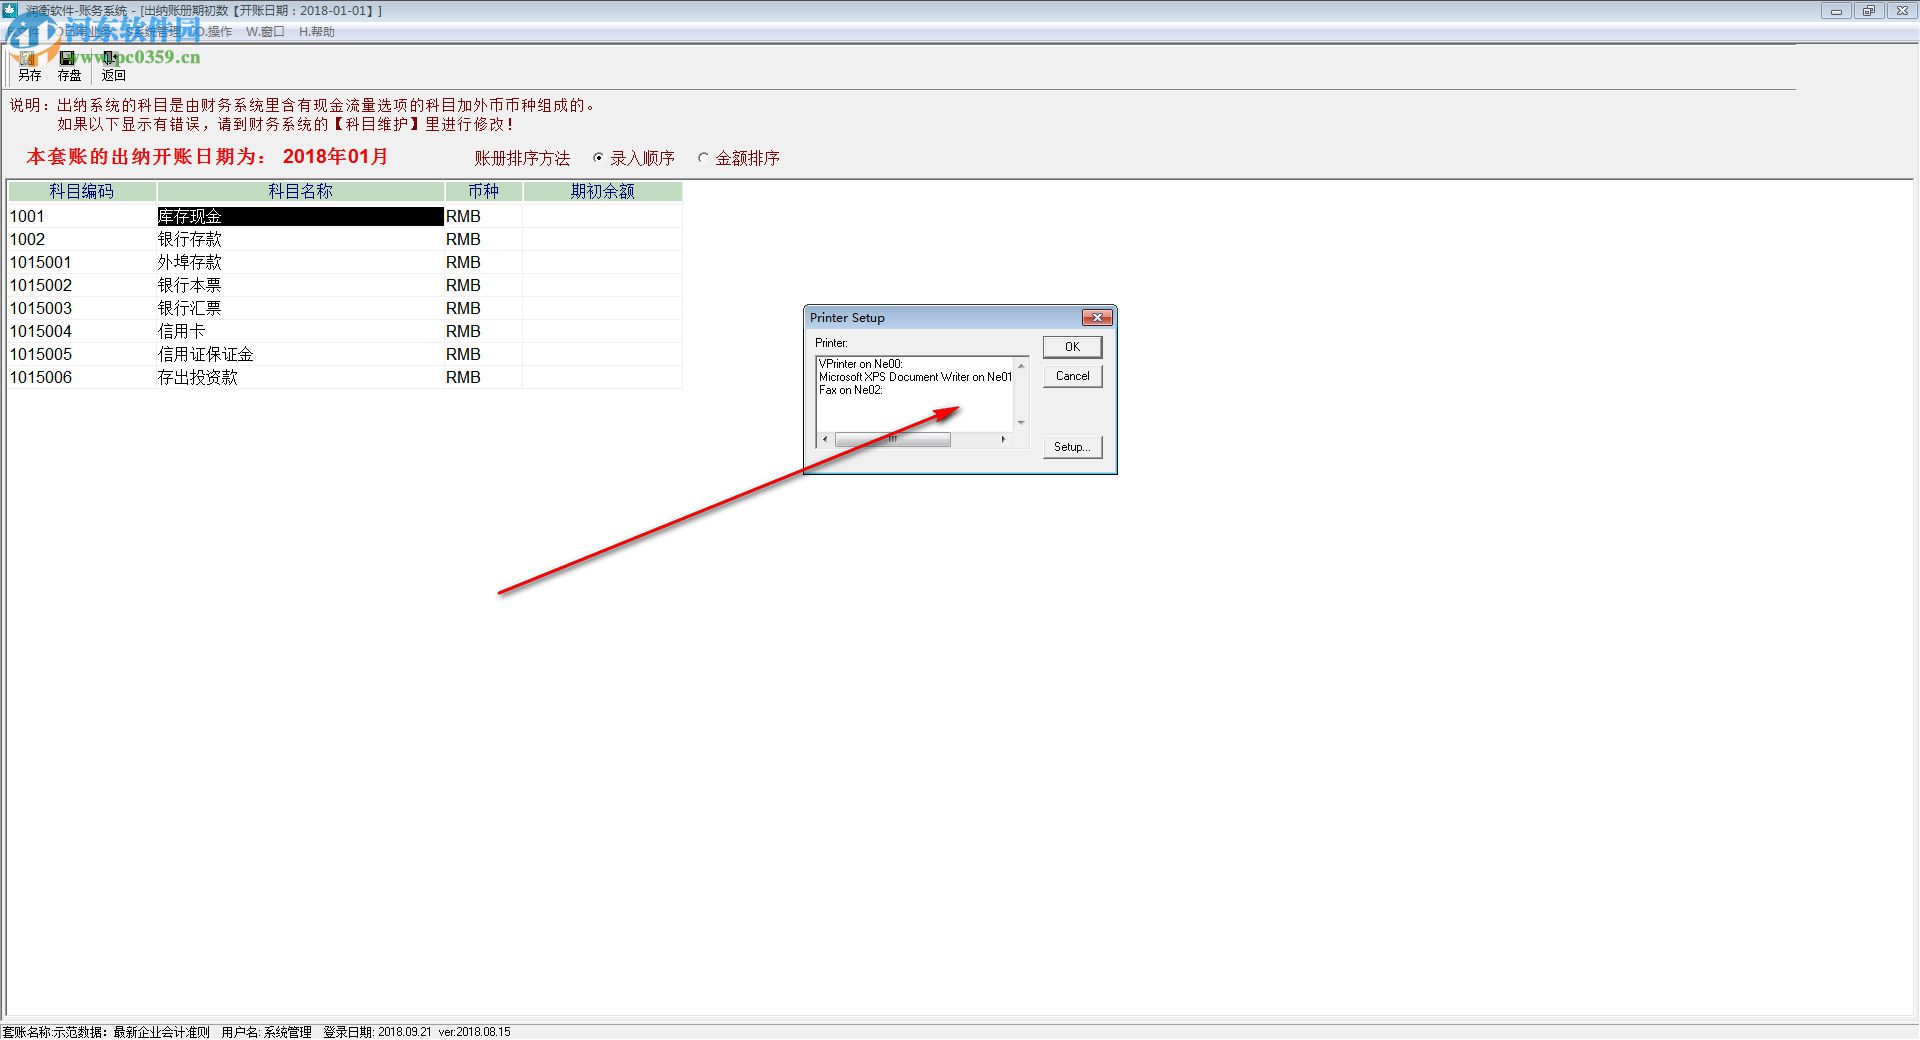Click the 币种 column header
The height and width of the screenshot is (1040, 1920).
pos(483,191)
